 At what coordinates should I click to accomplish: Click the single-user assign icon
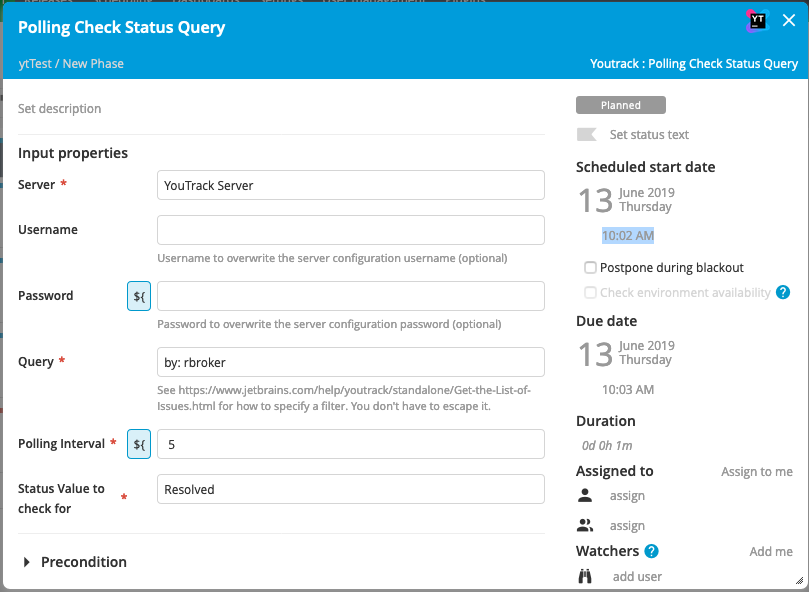[585, 495]
